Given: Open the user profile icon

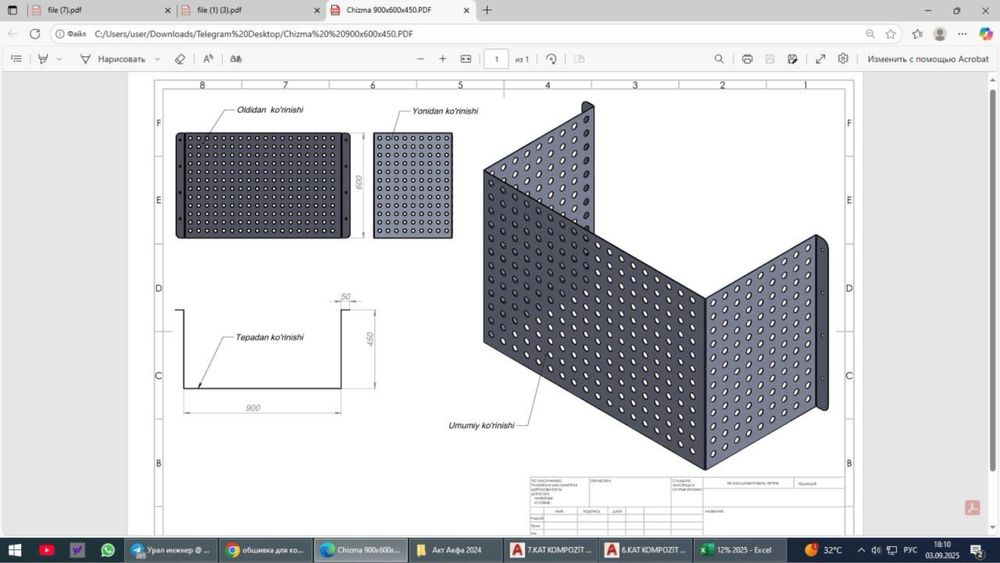Looking at the screenshot, I should 939,34.
